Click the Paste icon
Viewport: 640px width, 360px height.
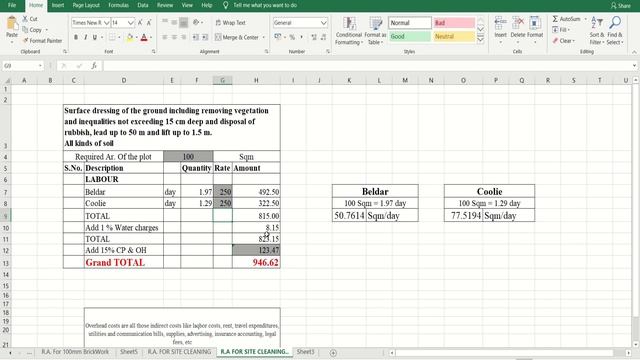pyautogui.click(x=12, y=24)
